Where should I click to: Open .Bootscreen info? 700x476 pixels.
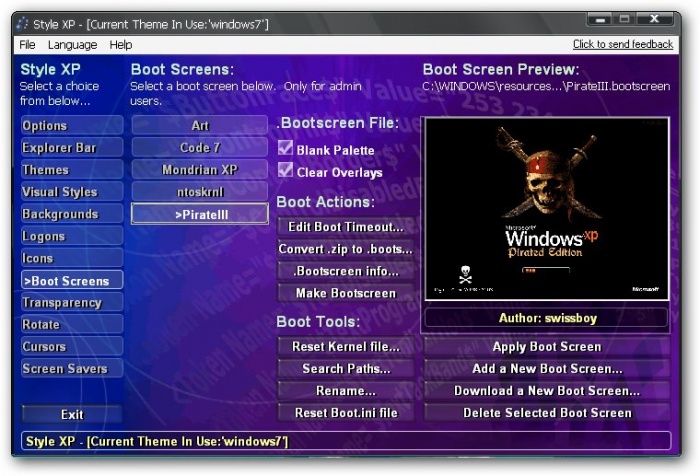tap(346, 271)
